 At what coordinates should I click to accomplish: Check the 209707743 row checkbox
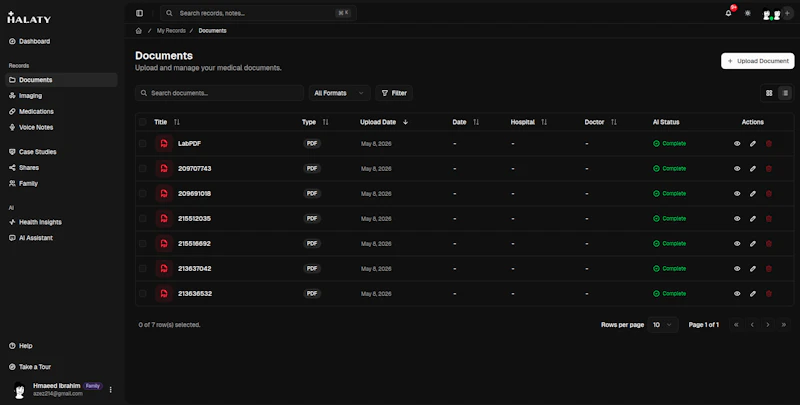[142, 169]
